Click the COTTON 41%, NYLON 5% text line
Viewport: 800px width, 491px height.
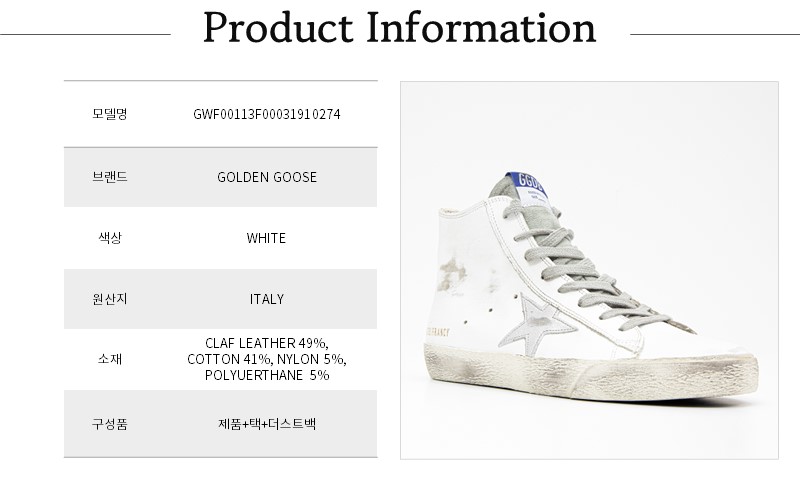click(266, 359)
